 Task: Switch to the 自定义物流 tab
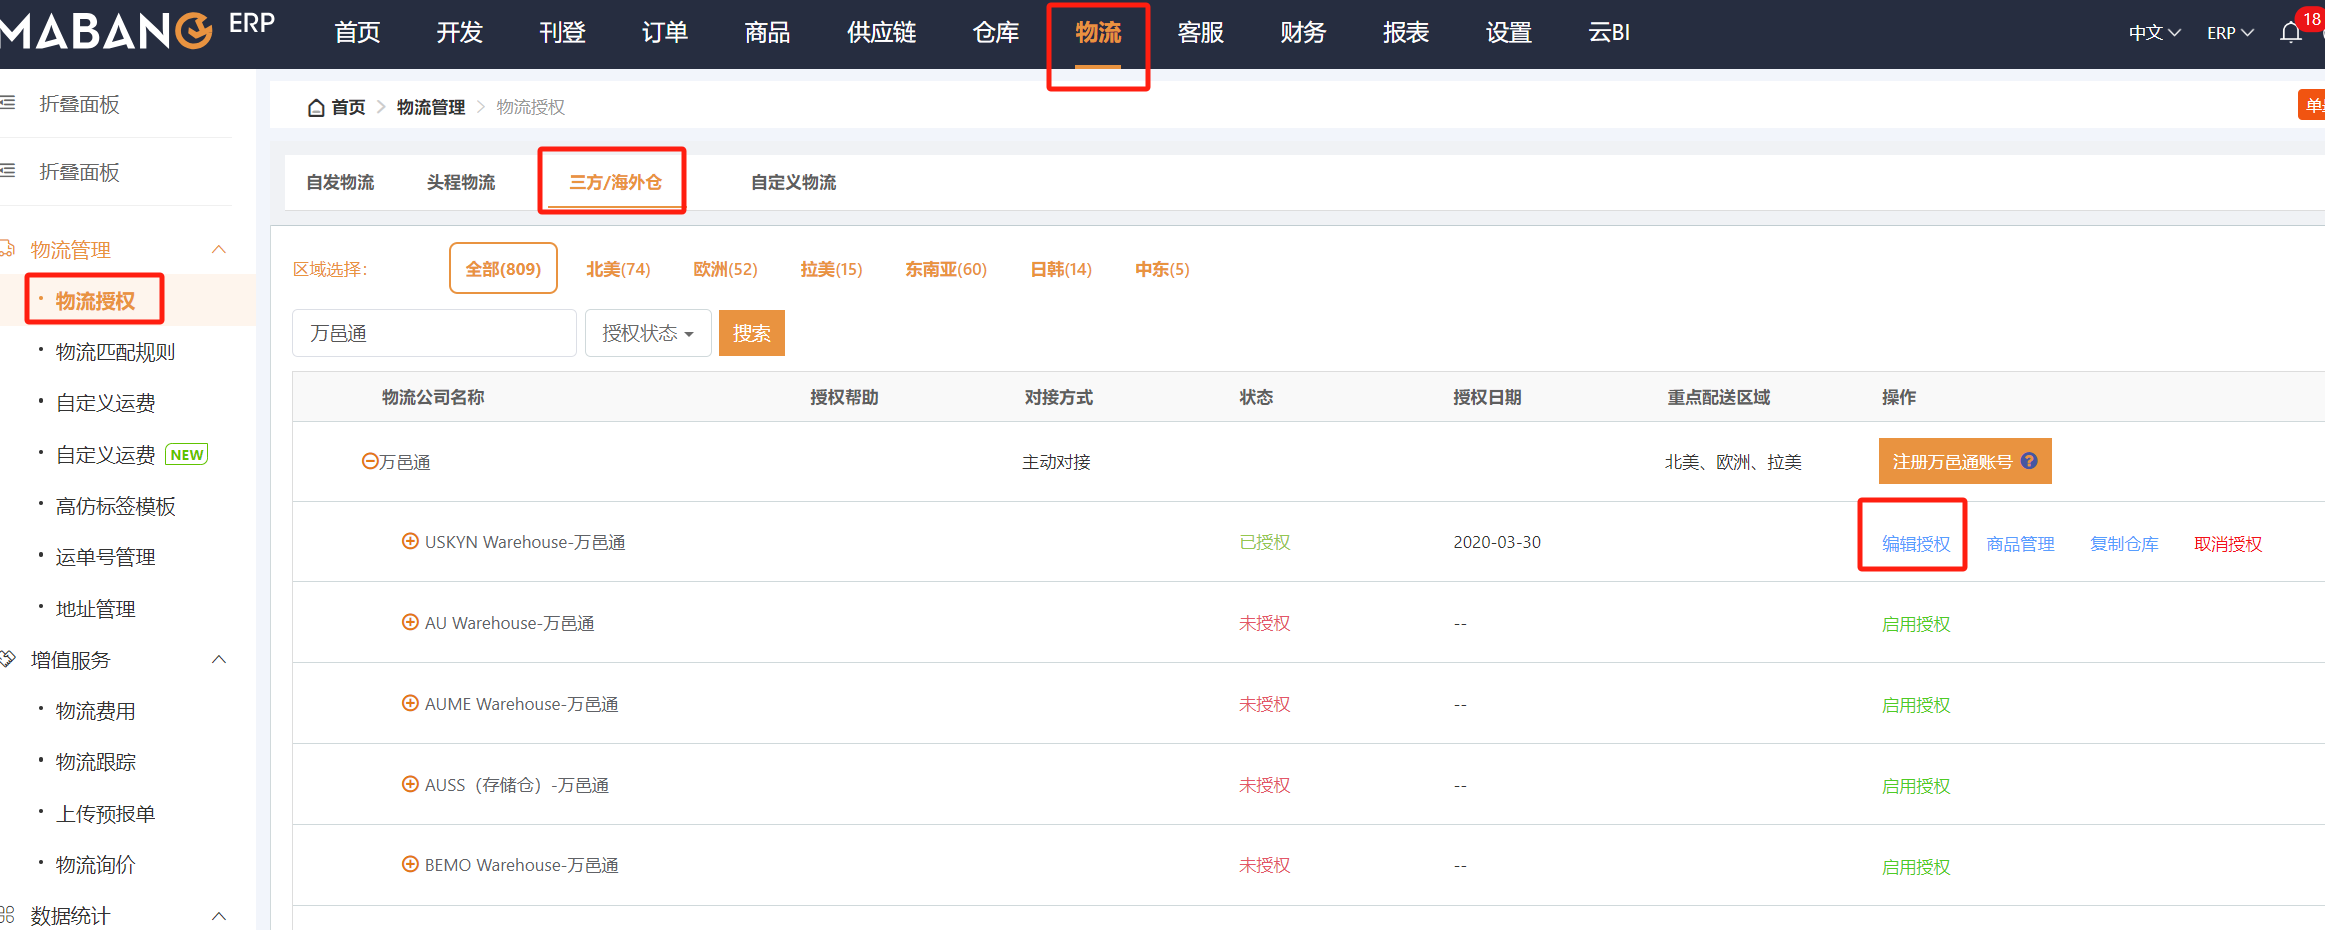pyautogui.click(x=793, y=182)
